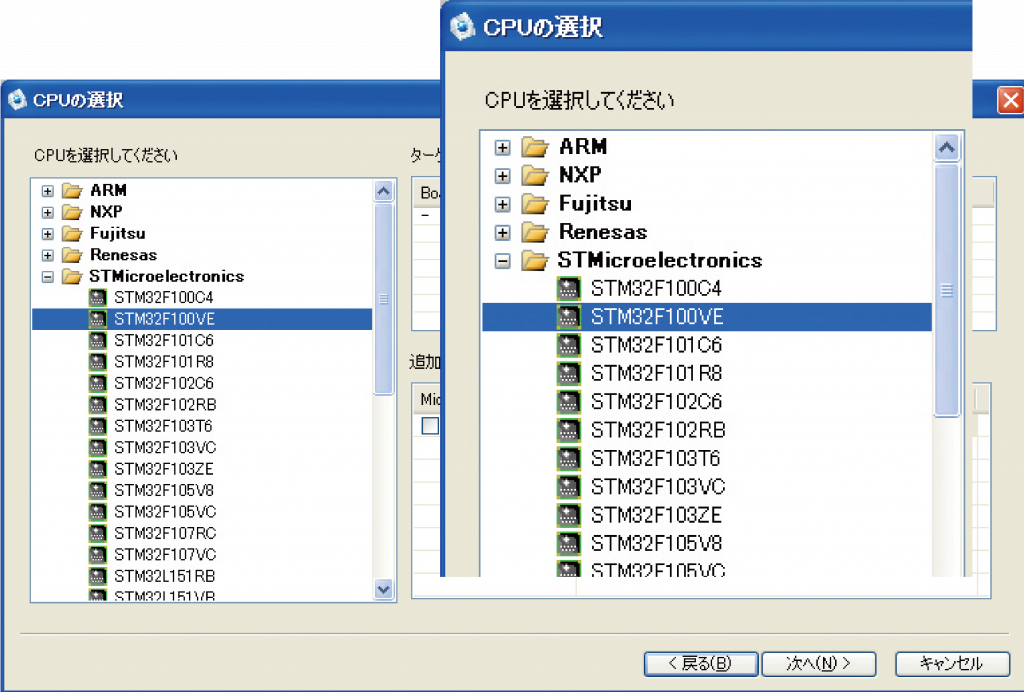The width and height of the screenshot is (1024, 692).
Task: Click the up arrow on the small list's scrollbar
Action: (x=383, y=191)
